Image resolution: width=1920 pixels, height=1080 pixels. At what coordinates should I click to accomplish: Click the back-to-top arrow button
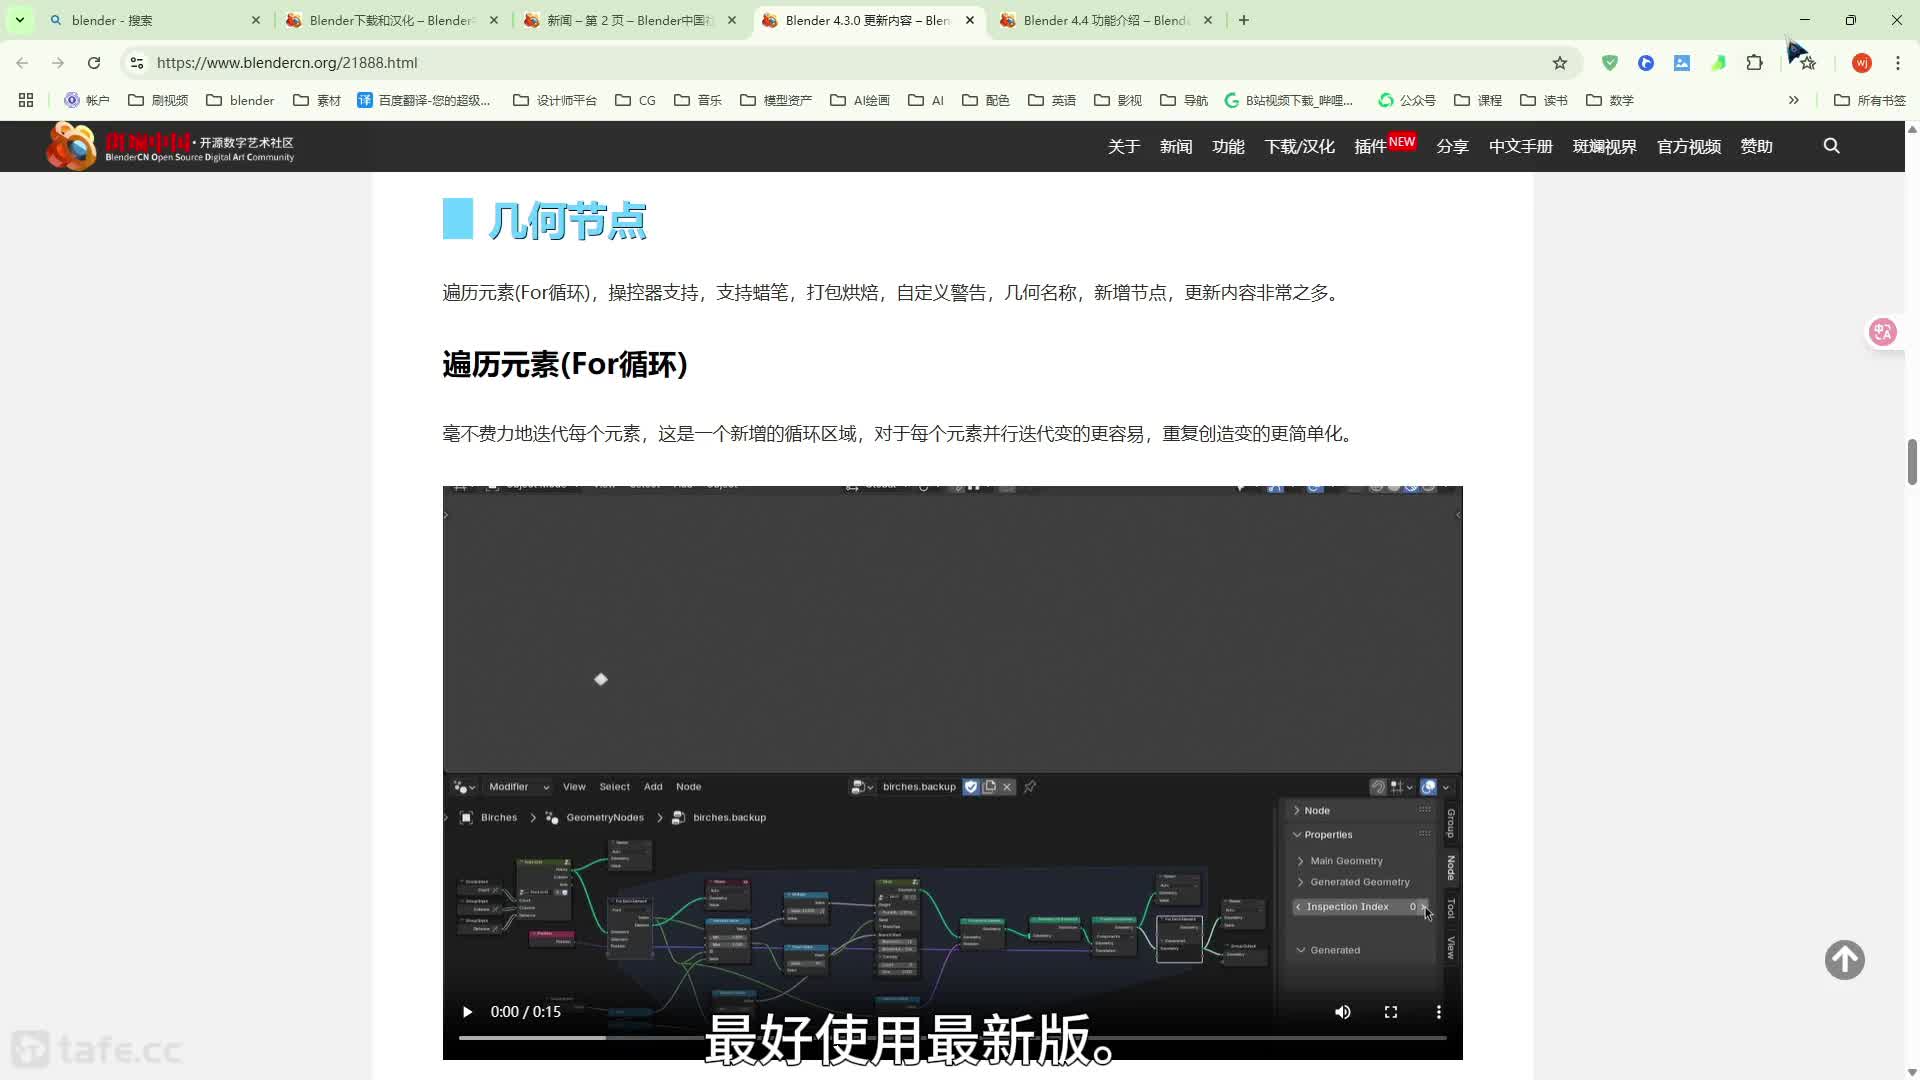click(1845, 960)
